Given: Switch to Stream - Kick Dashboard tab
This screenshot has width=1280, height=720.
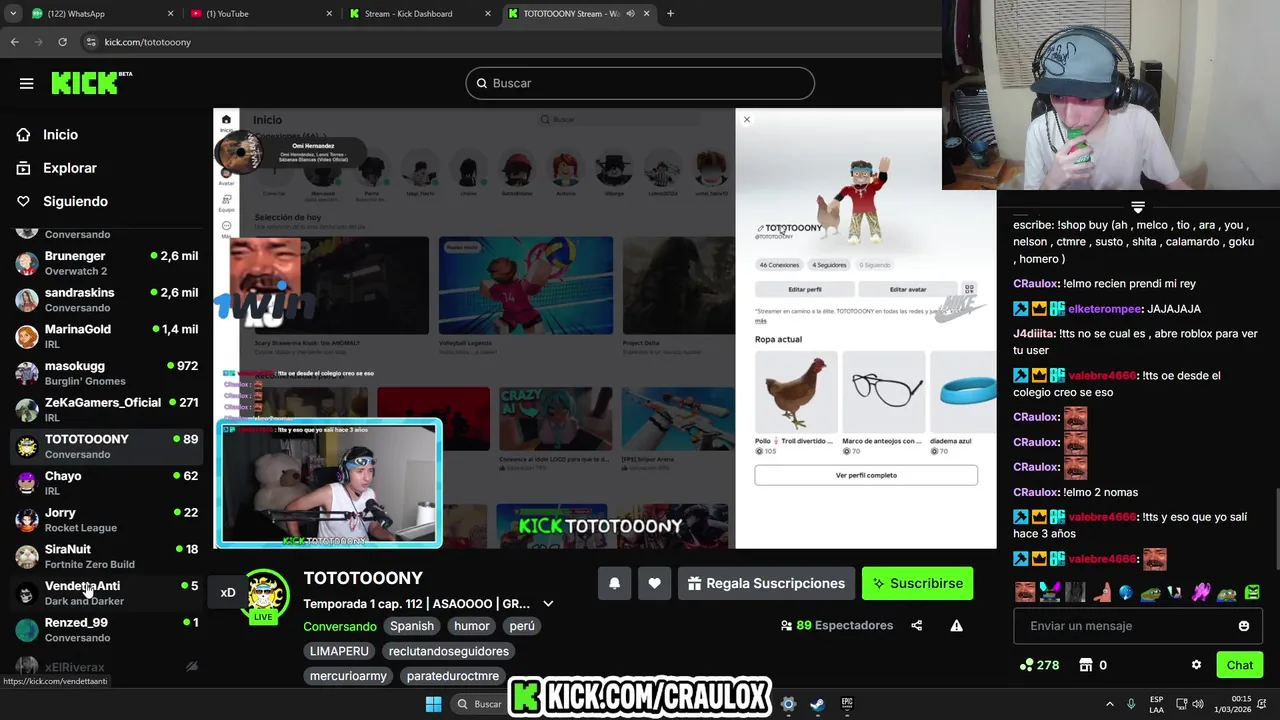Looking at the screenshot, I should [x=418, y=14].
